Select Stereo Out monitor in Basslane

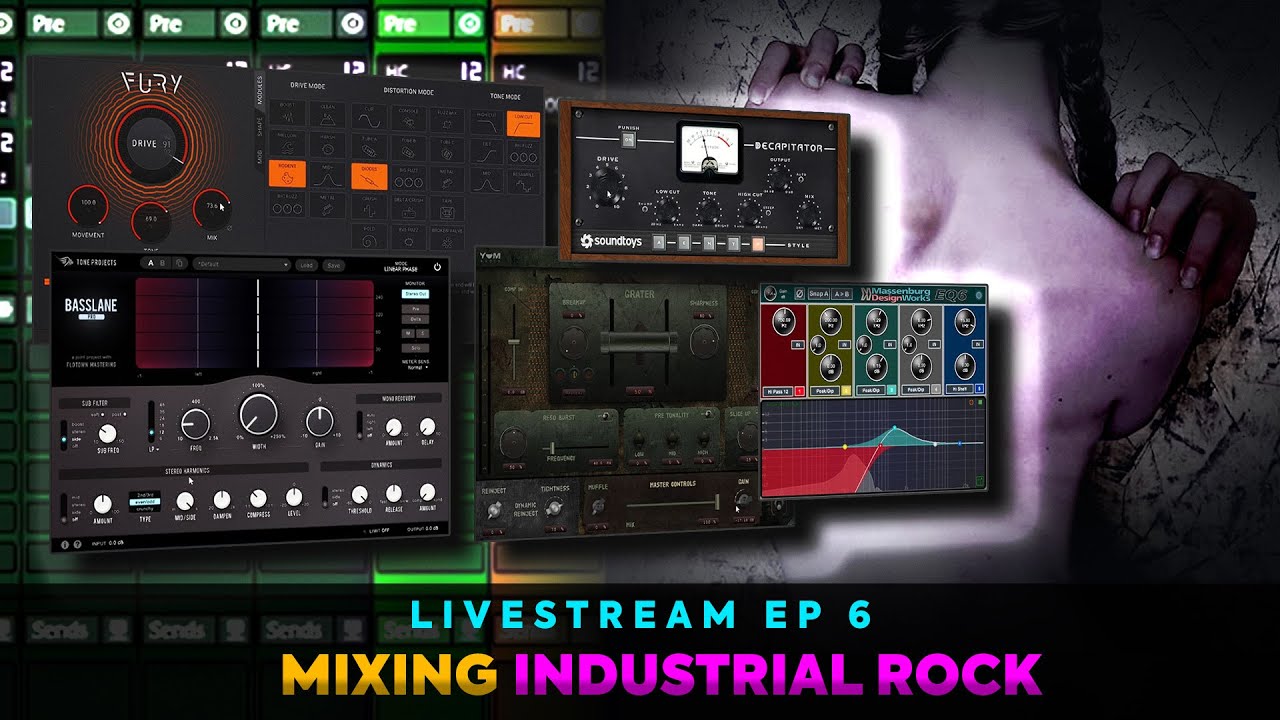click(415, 294)
